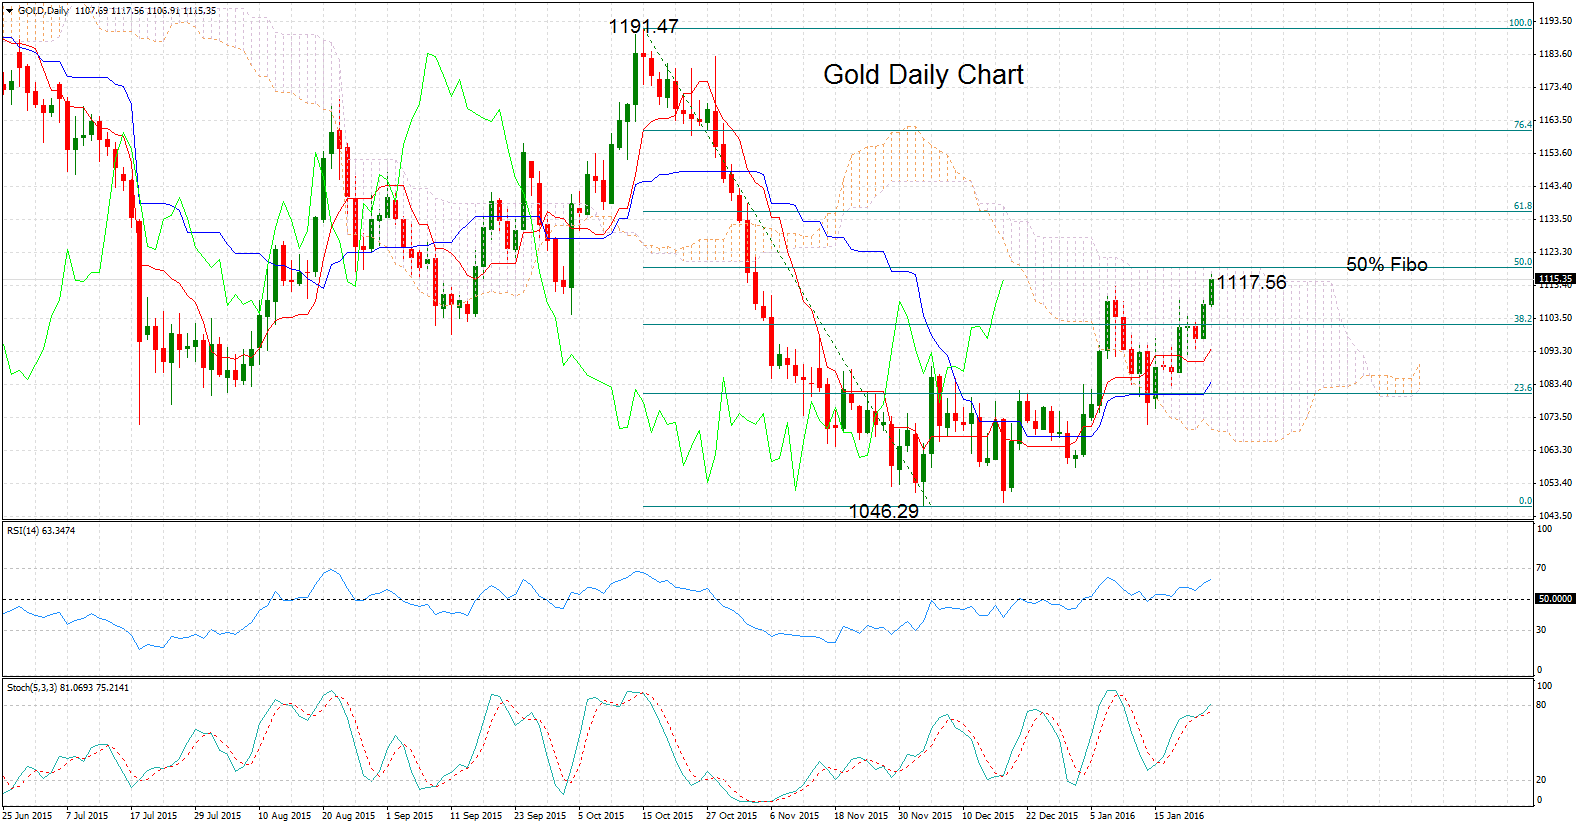1576x824 pixels.
Task: Select the GOLD,Daily symbol label
Action: [x=43, y=11]
